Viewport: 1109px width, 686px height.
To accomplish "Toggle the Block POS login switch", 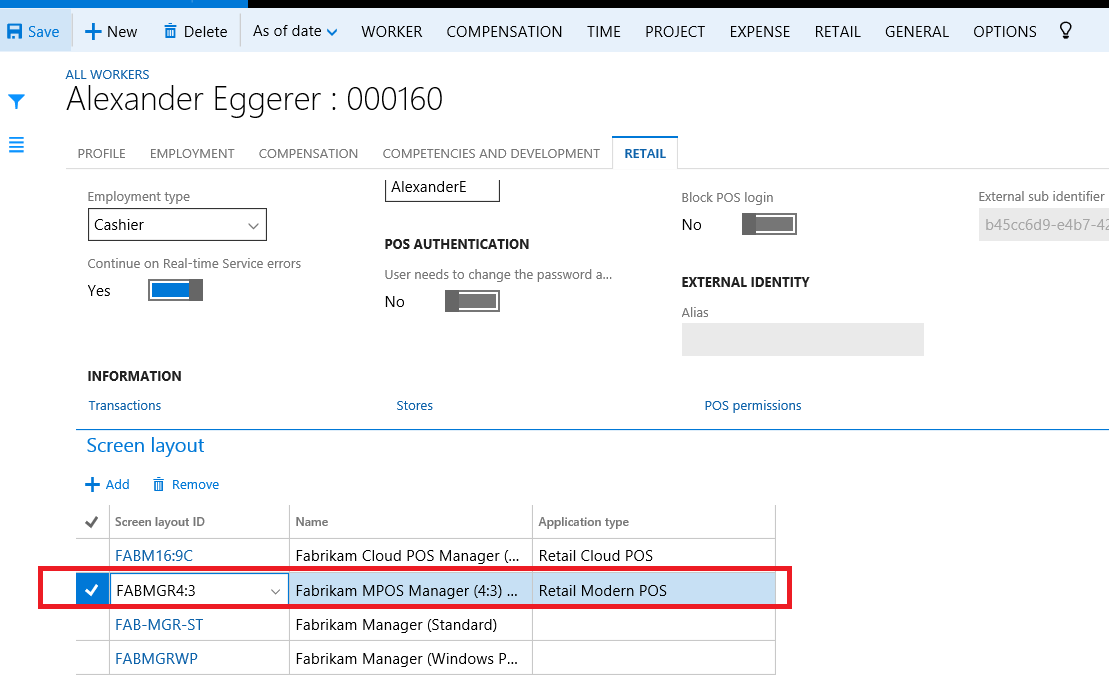I will (770, 224).
